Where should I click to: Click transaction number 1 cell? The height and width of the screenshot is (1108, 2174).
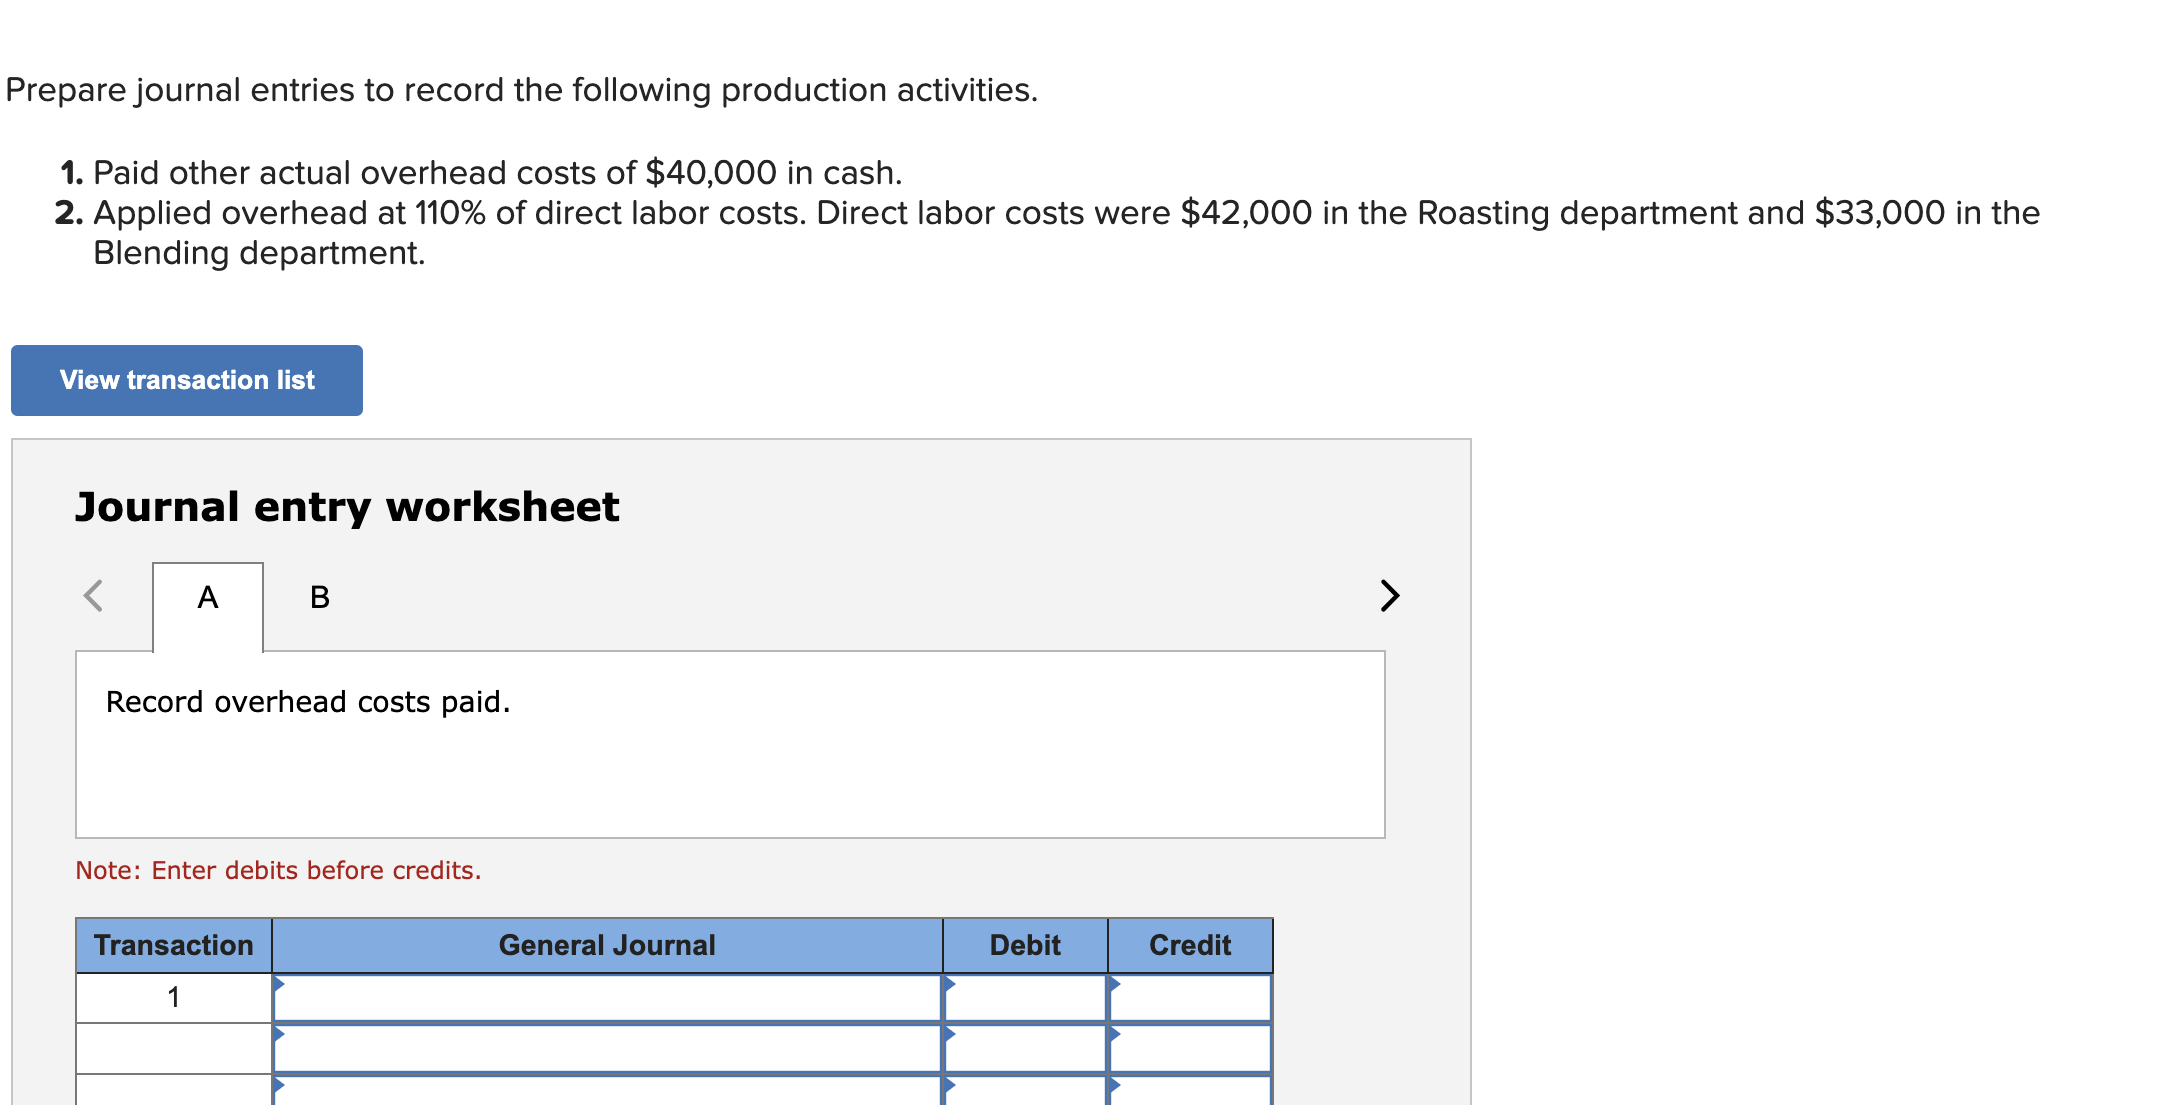click(174, 998)
